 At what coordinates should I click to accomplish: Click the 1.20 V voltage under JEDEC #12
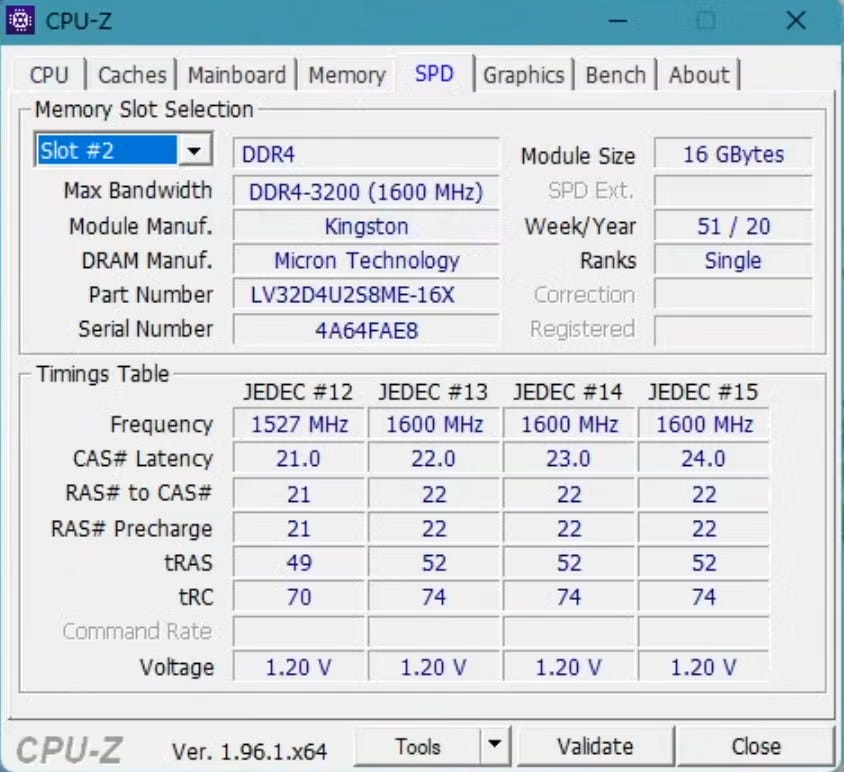point(299,668)
